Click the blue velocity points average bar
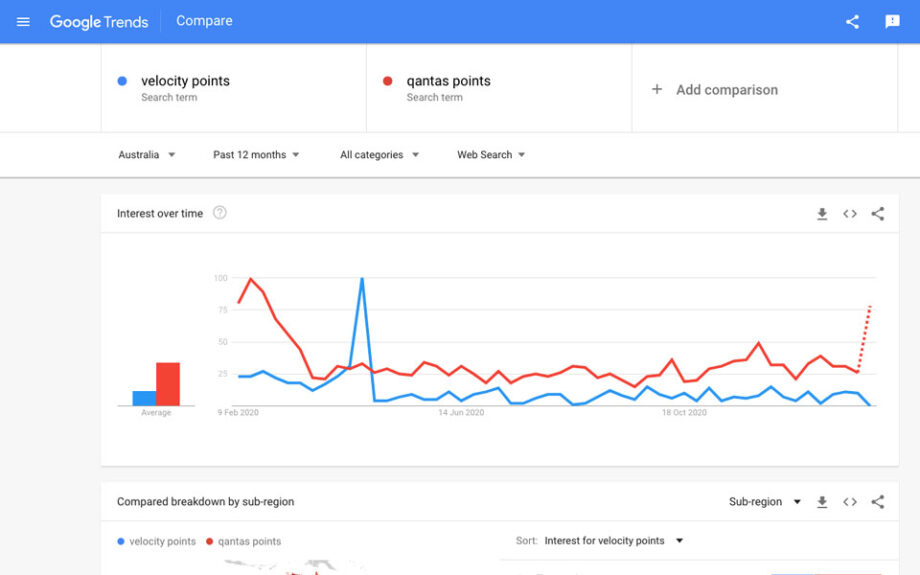Screen dimensions: 920x575 [144, 398]
